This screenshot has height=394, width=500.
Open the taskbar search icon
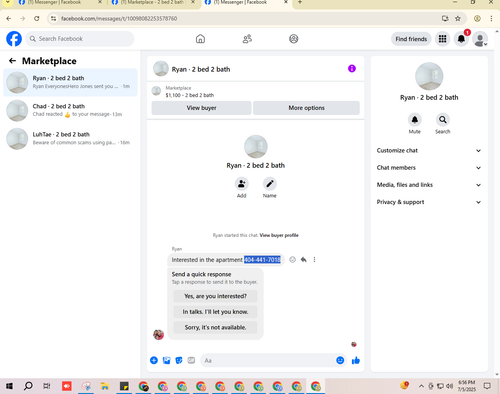[x=28, y=386]
